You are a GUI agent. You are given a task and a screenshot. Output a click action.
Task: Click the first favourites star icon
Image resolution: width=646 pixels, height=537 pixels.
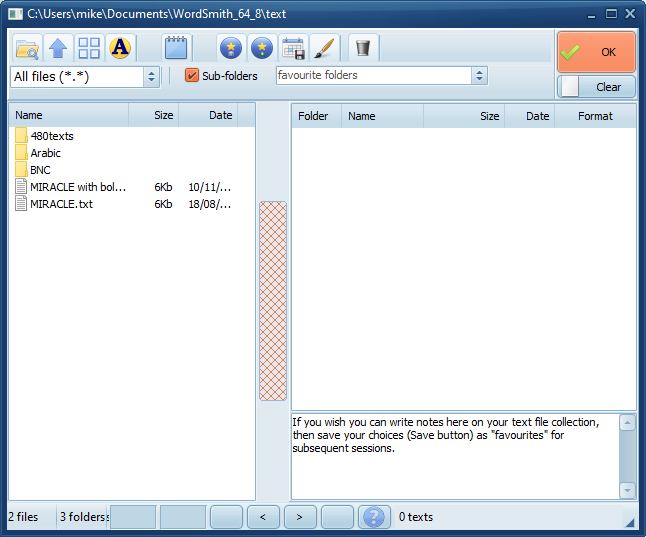pos(231,48)
